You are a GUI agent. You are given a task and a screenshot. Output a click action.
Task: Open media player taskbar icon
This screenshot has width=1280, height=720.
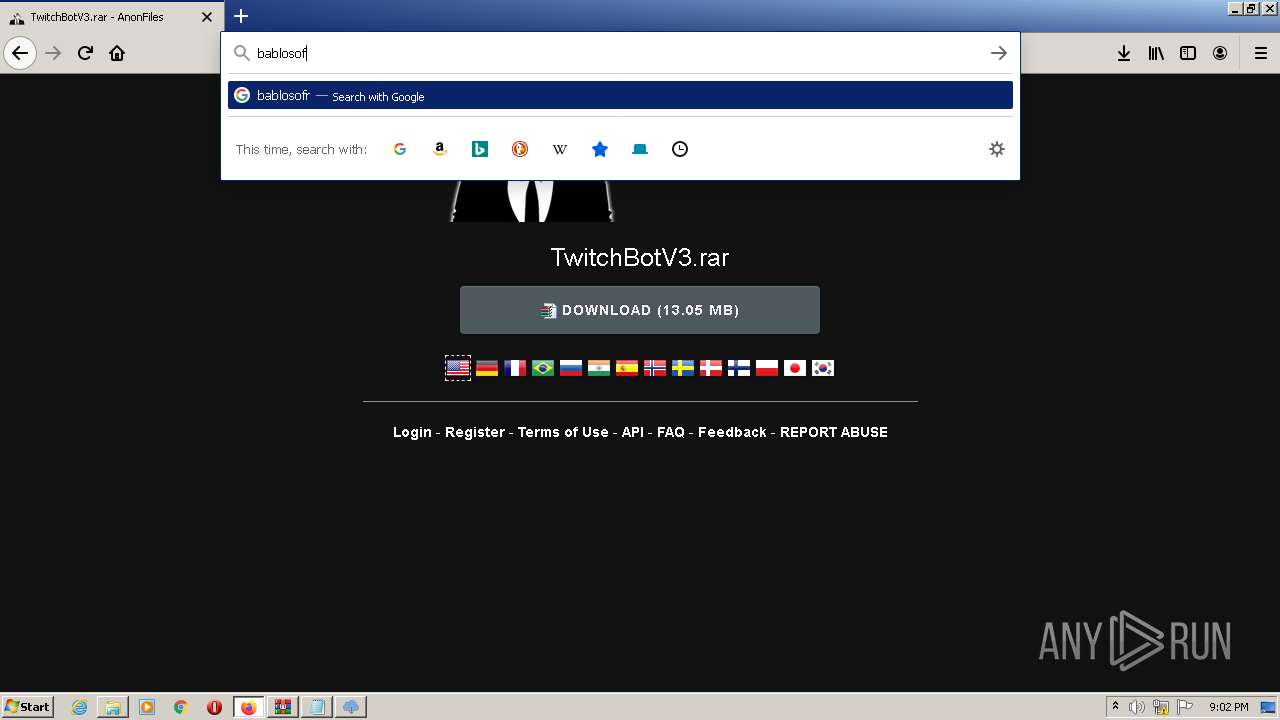[x=147, y=707]
